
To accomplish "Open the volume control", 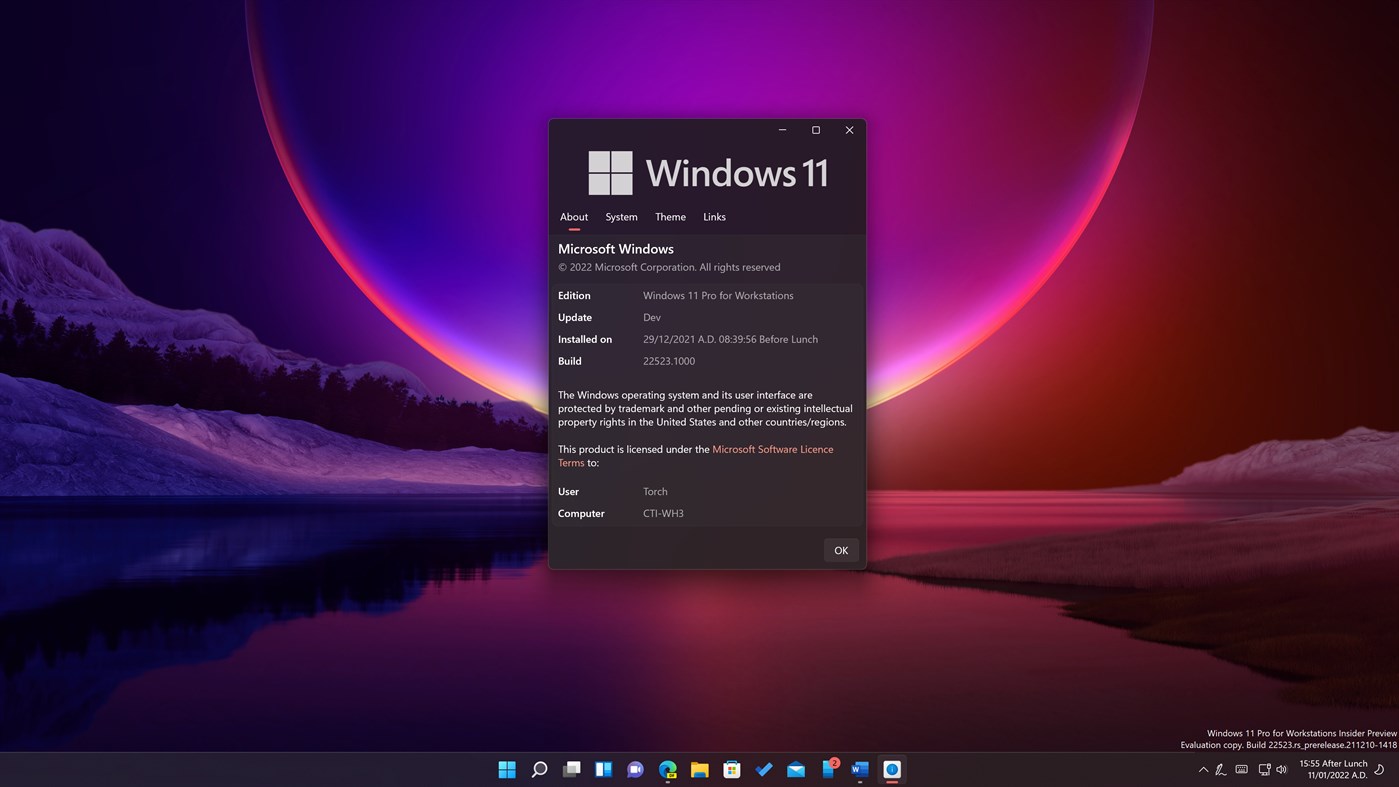I will pyautogui.click(x=1282, y=769).
